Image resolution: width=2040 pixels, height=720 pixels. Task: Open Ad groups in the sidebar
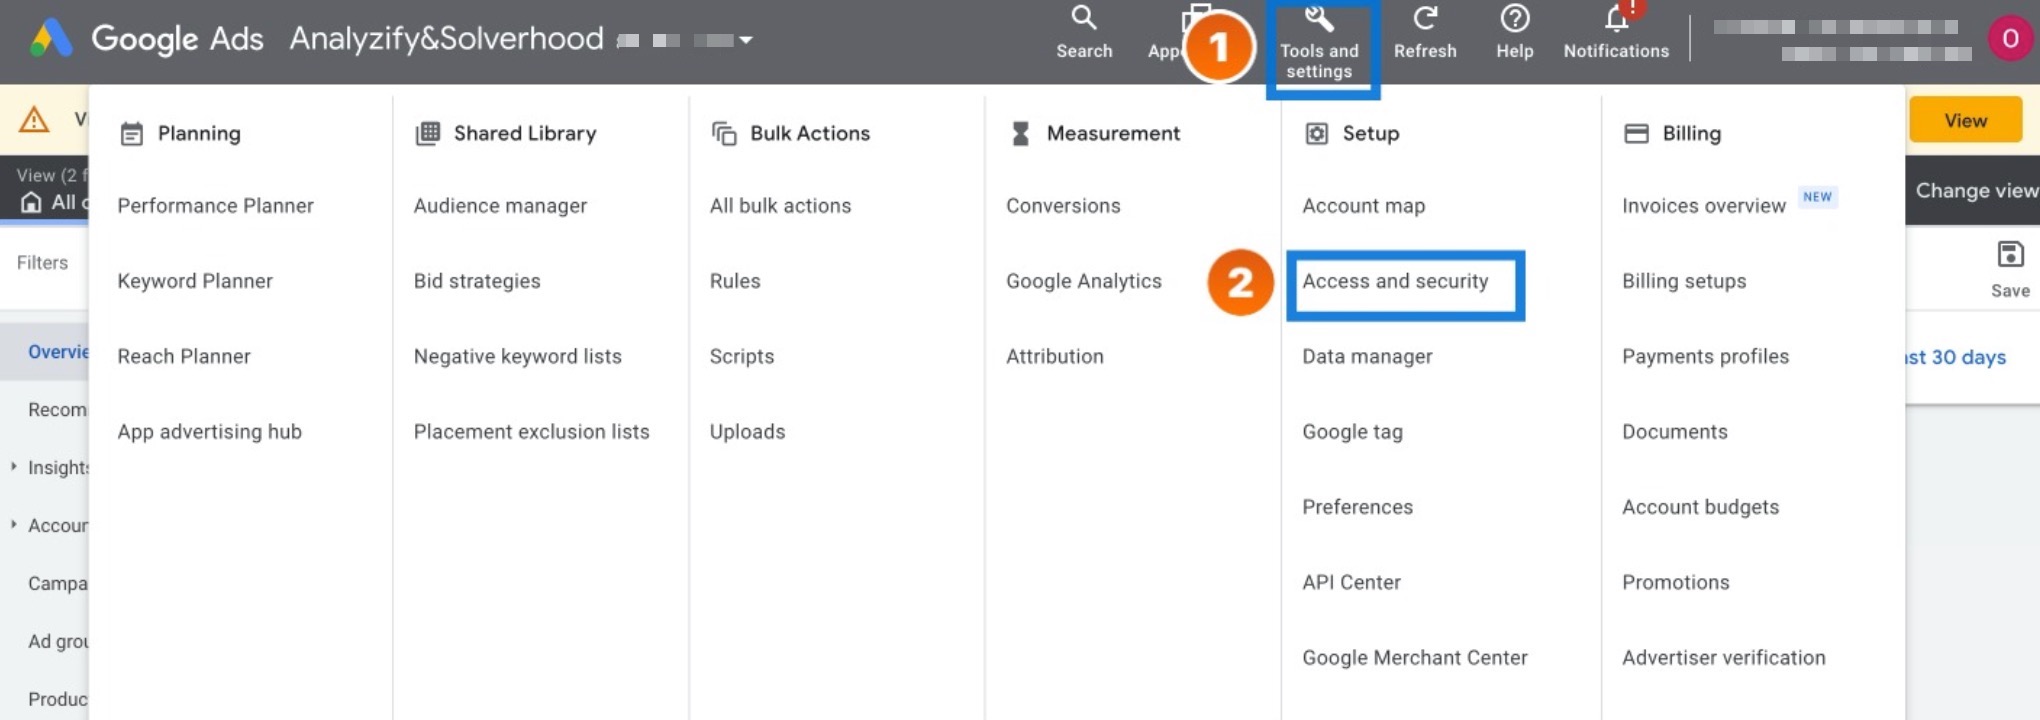58,641
